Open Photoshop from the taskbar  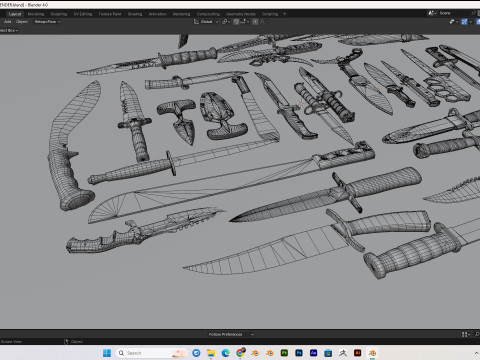(299, 353)
